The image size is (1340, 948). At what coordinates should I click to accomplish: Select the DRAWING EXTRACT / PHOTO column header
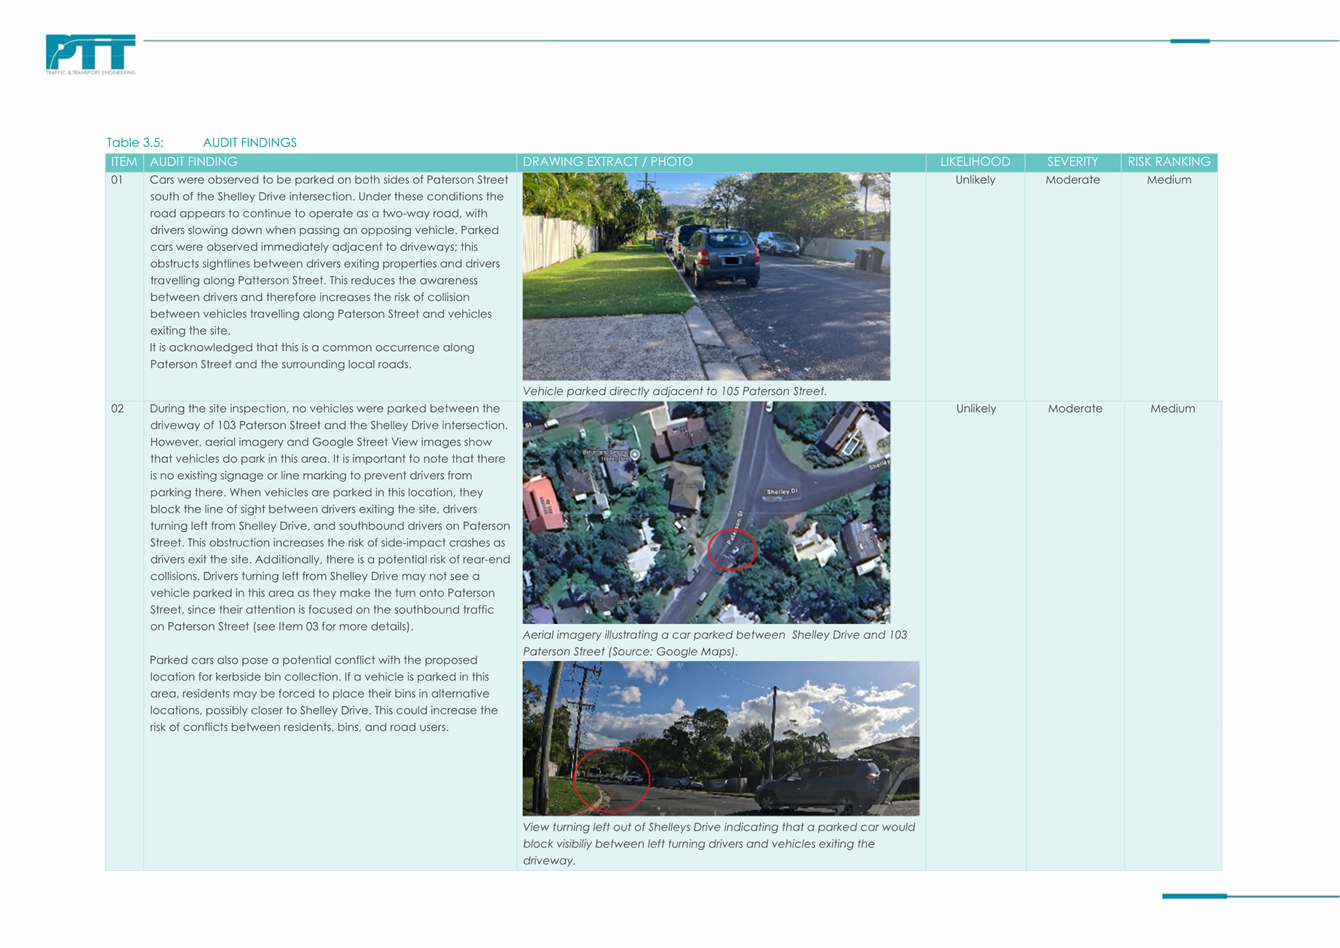607,162
